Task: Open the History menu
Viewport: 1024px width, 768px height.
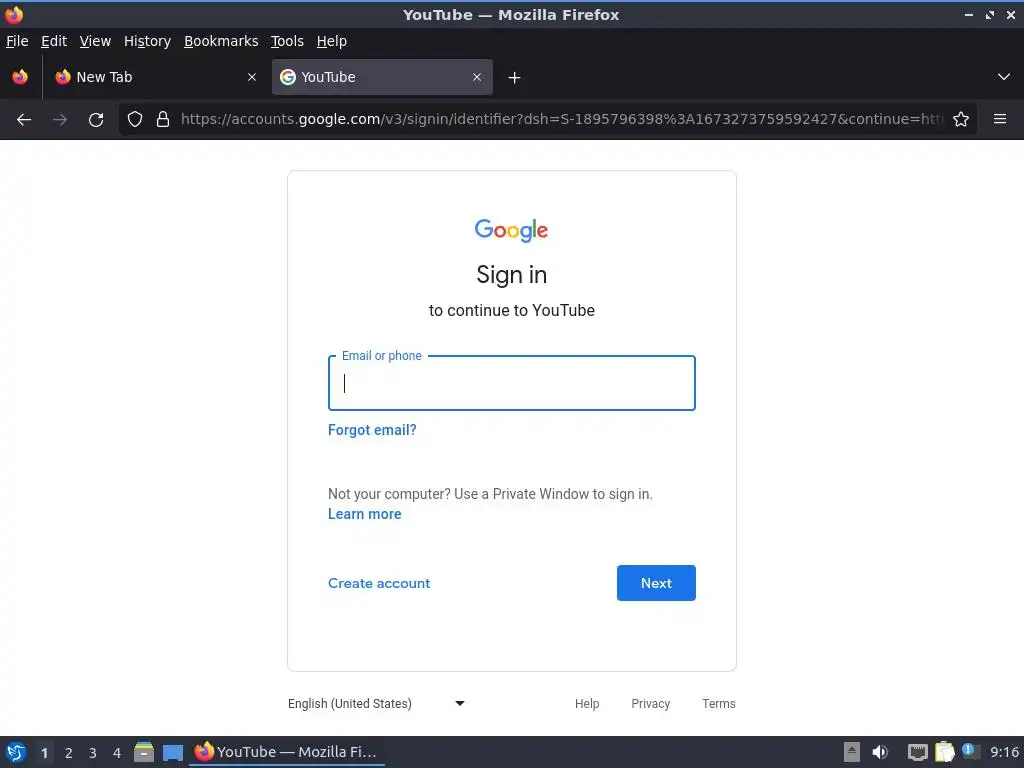Action: [148, 41]
